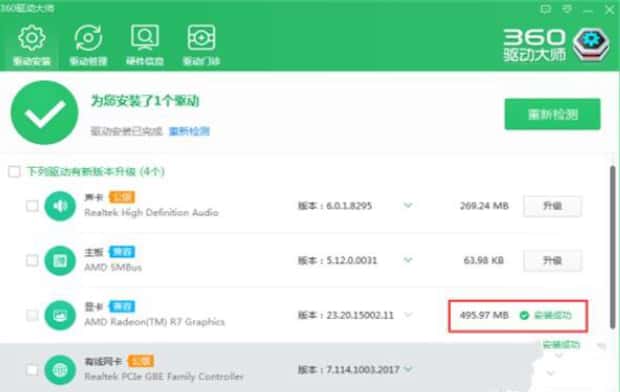620x392 pixels.
Task: Click the AMD SMBus motherboard icon
Action: 60,261
